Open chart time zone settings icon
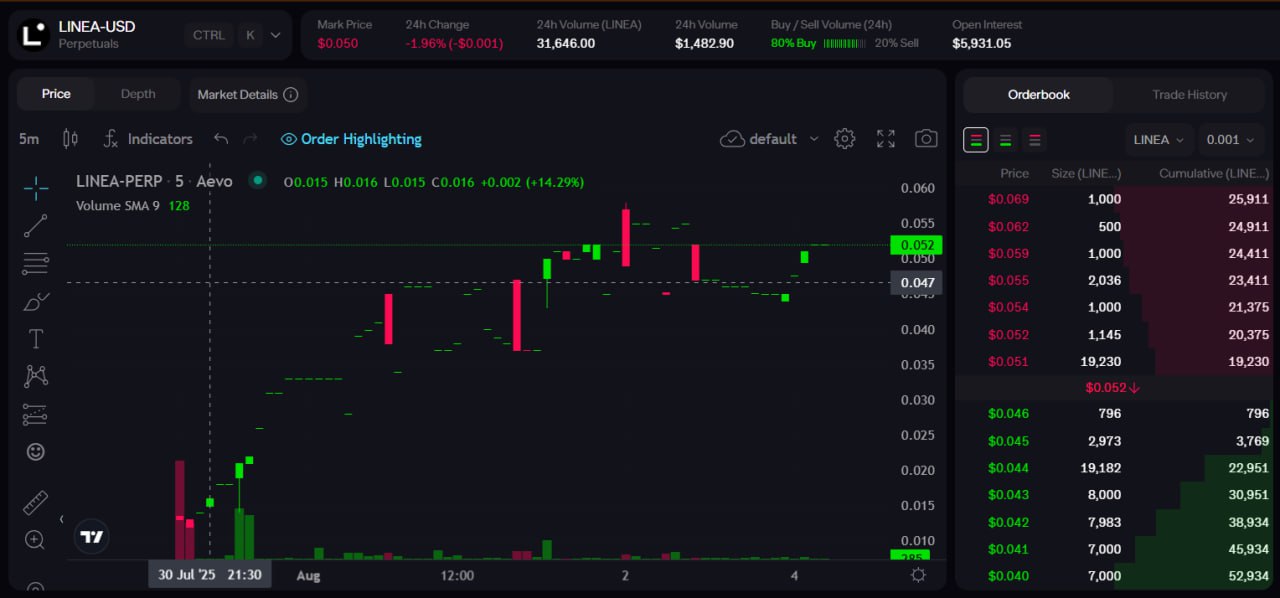The image size is (1280, 598). (x=918, y=575)
